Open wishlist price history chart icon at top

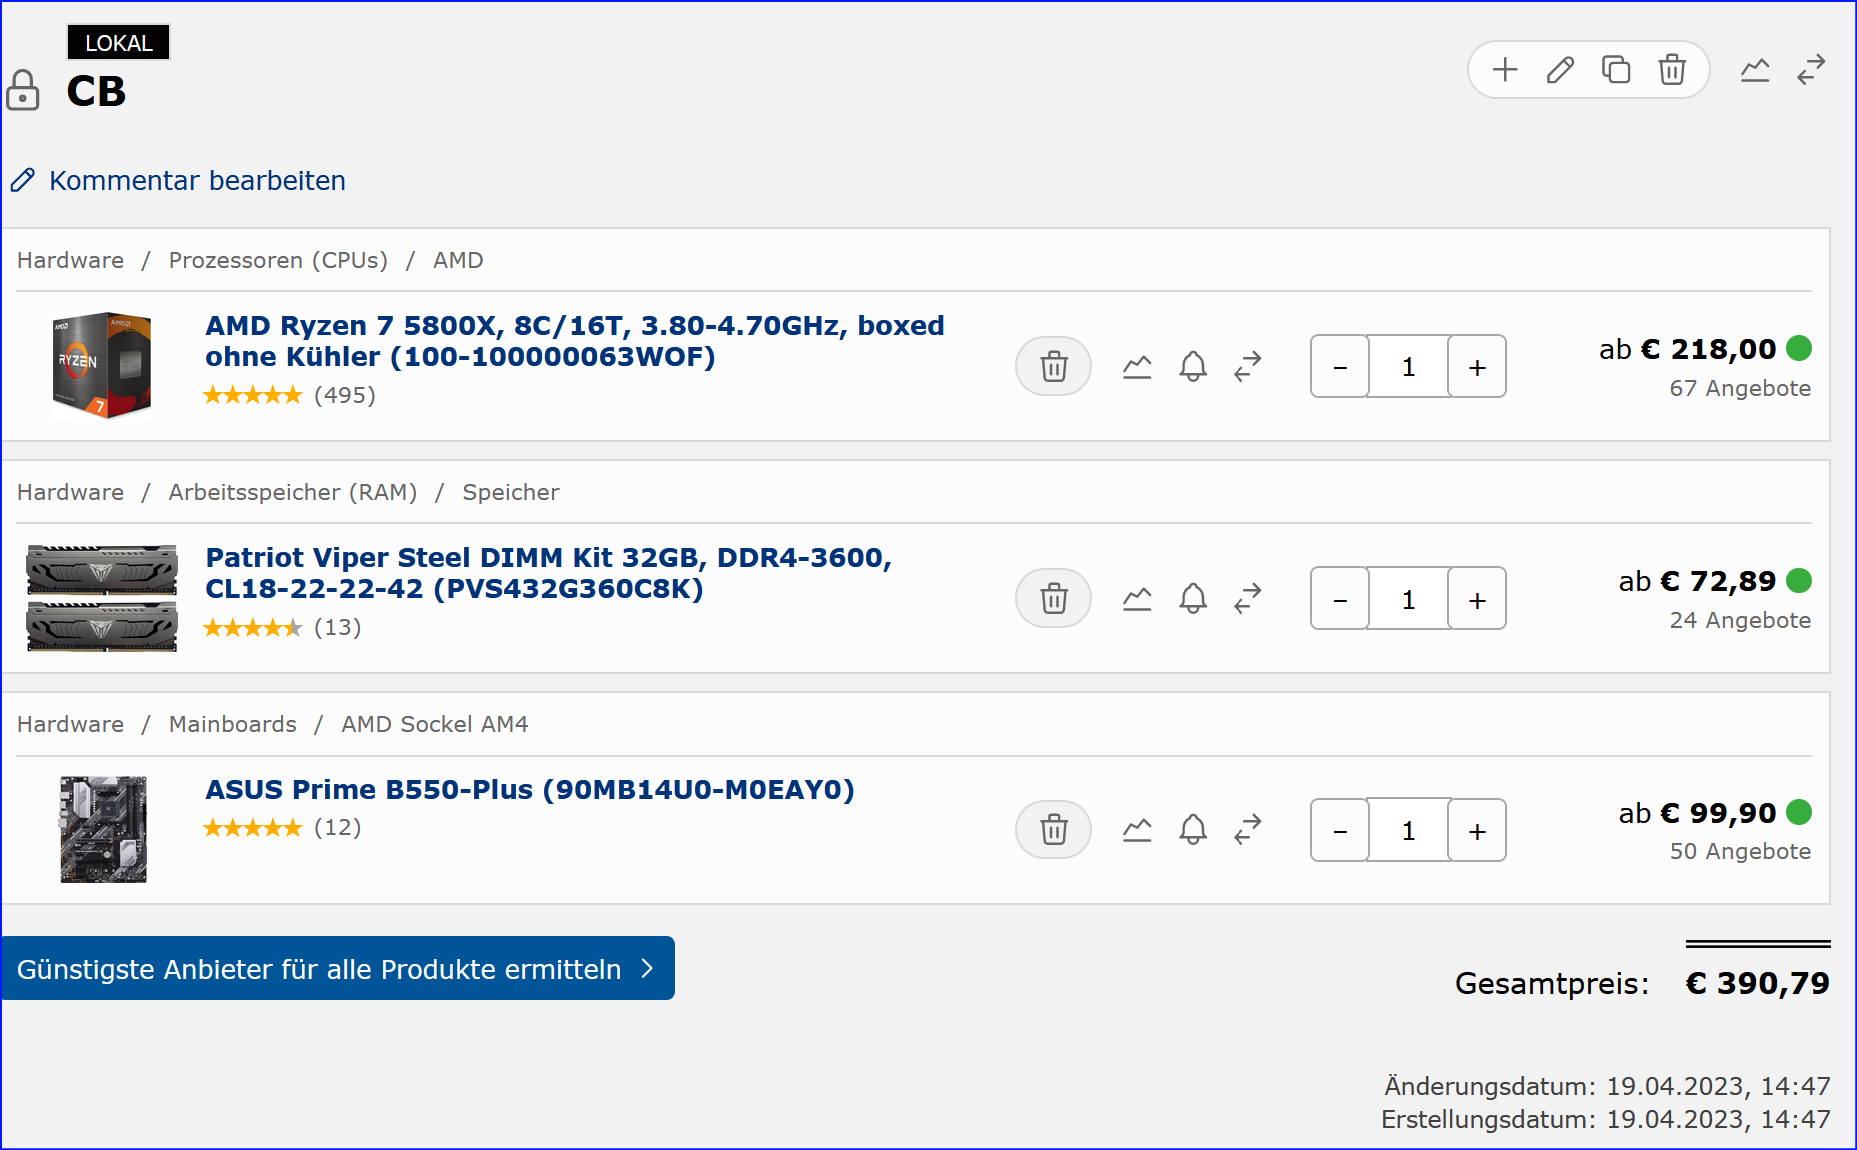pos(1755,70)
